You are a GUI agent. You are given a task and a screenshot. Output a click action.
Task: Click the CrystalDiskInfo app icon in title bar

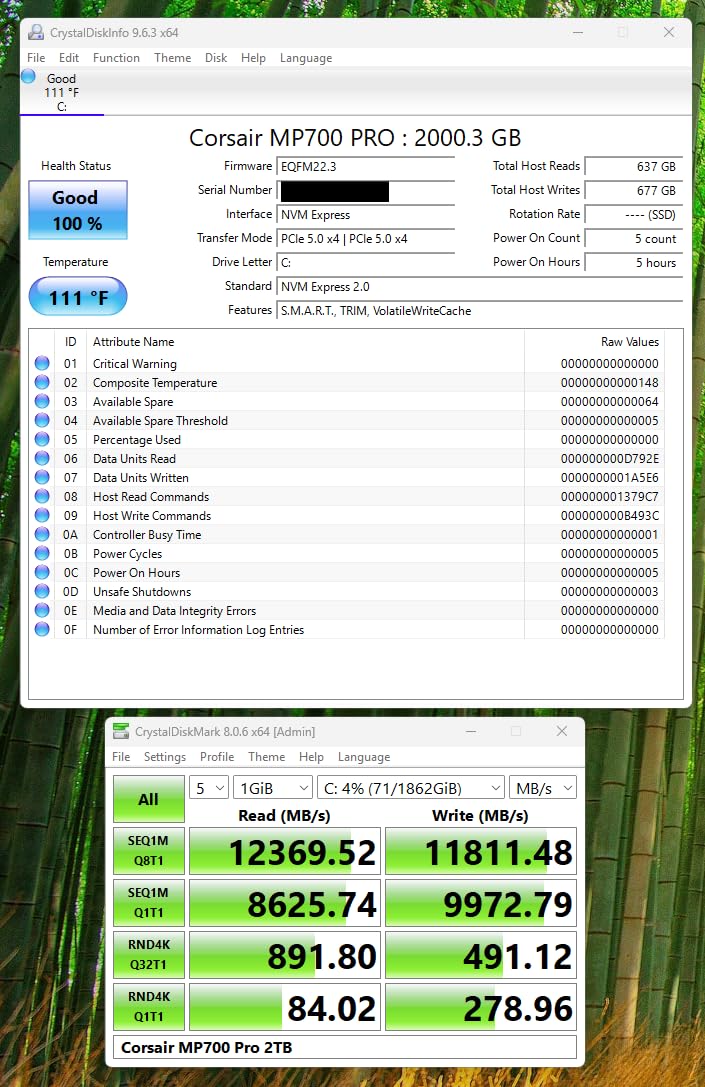tap(36, 32)
